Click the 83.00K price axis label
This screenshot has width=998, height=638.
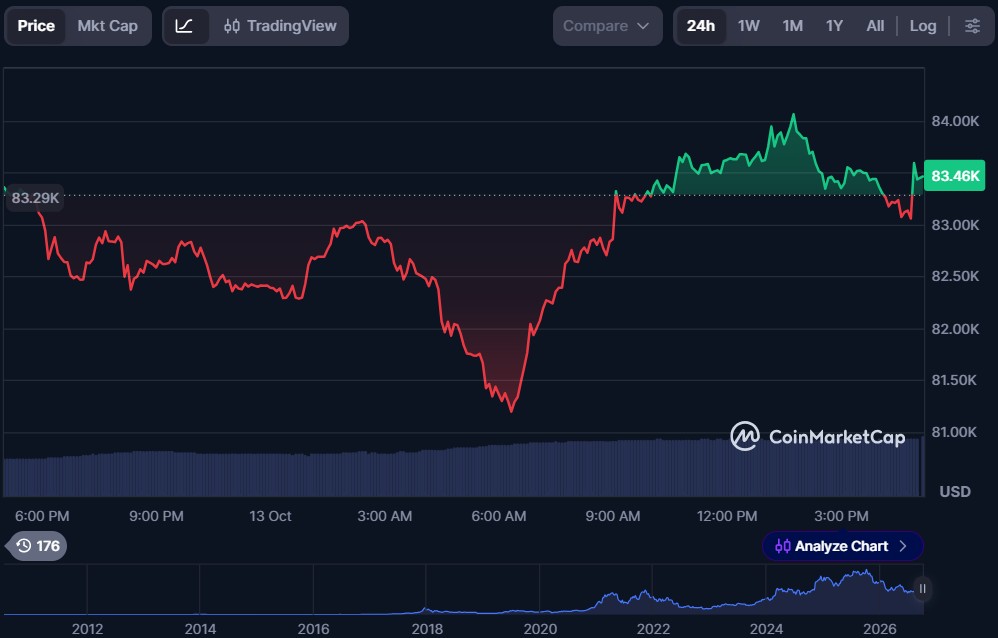[955, 225]
